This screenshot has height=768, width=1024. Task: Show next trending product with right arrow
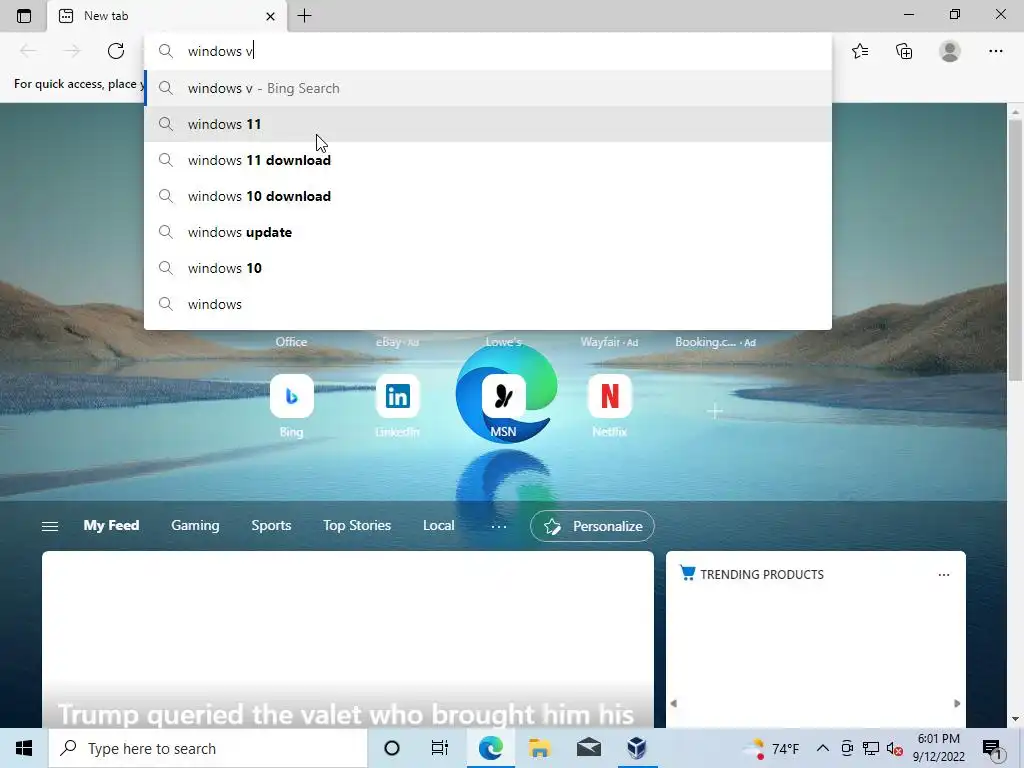click(x=957, y=703)
